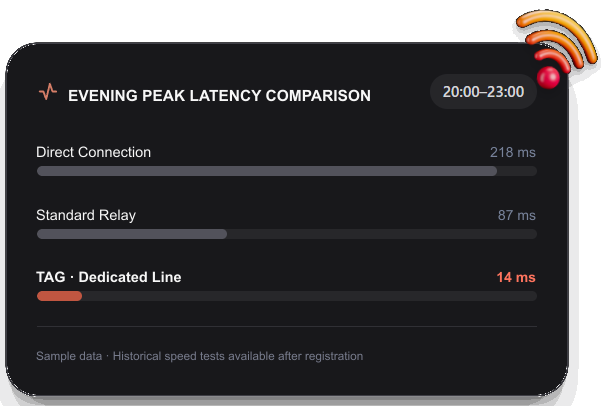Click the red dot of WiFi icon

[x=548, y=78]
